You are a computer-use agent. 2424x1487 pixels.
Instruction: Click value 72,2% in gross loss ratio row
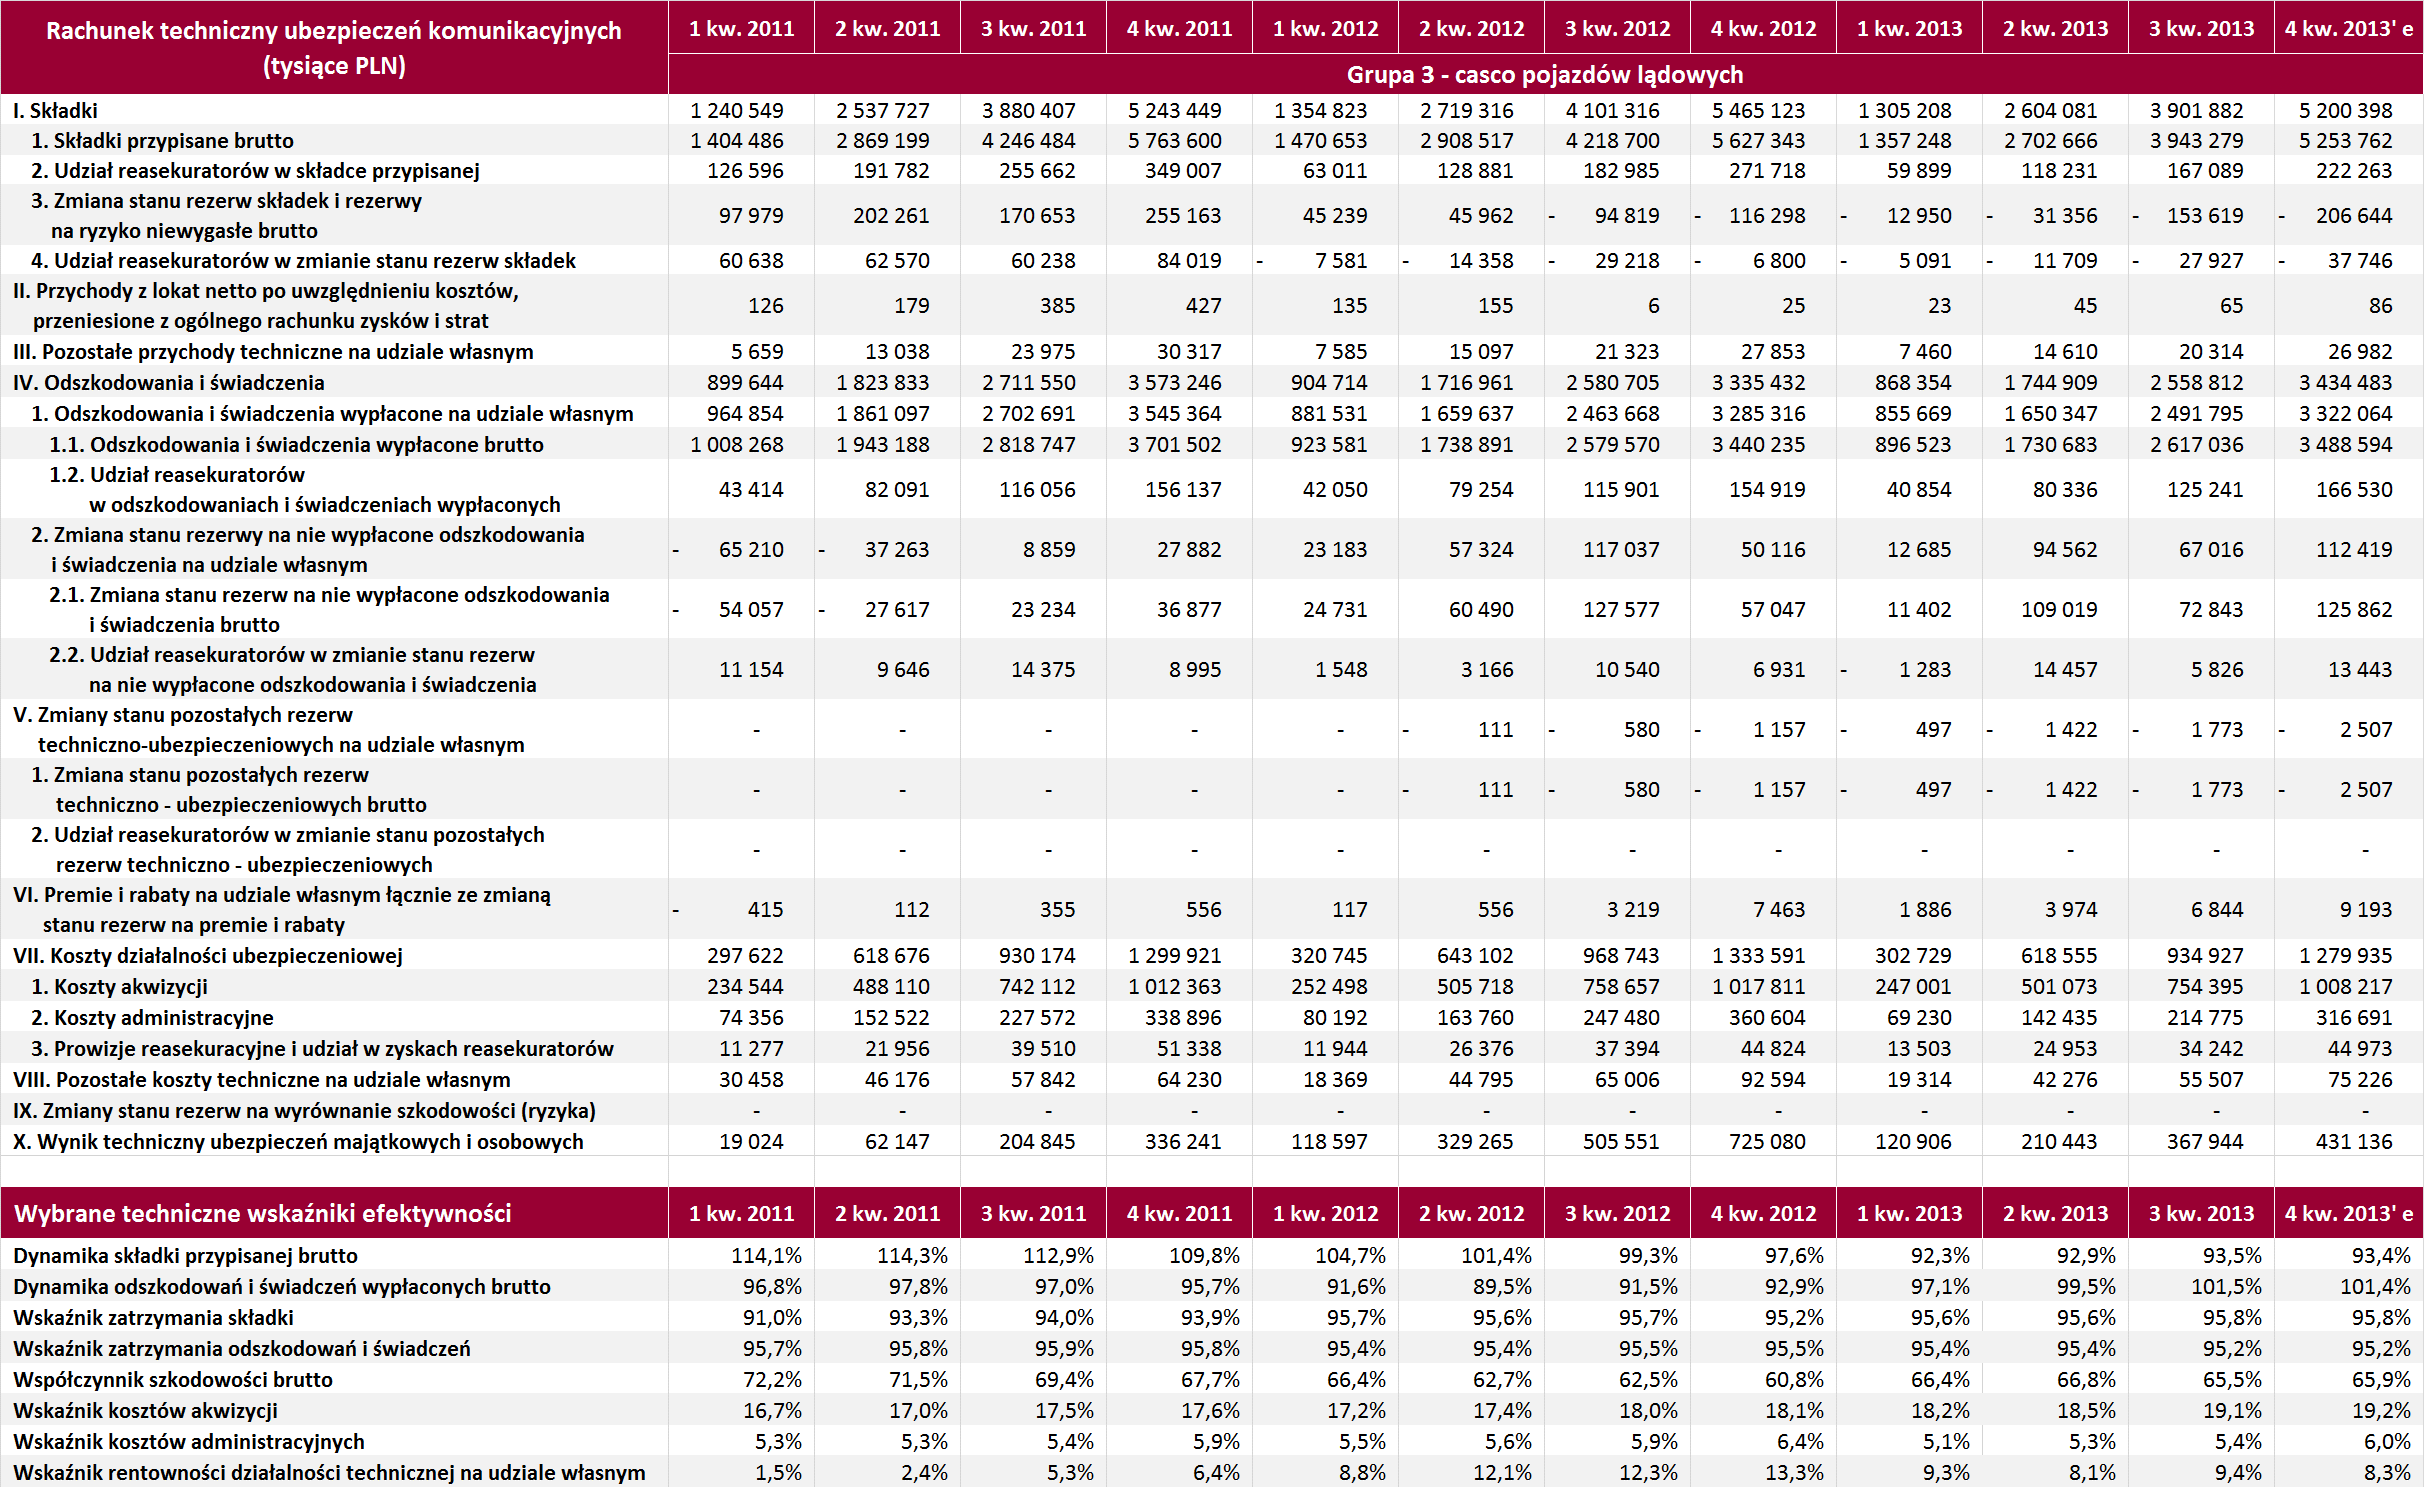(772, 1380)
